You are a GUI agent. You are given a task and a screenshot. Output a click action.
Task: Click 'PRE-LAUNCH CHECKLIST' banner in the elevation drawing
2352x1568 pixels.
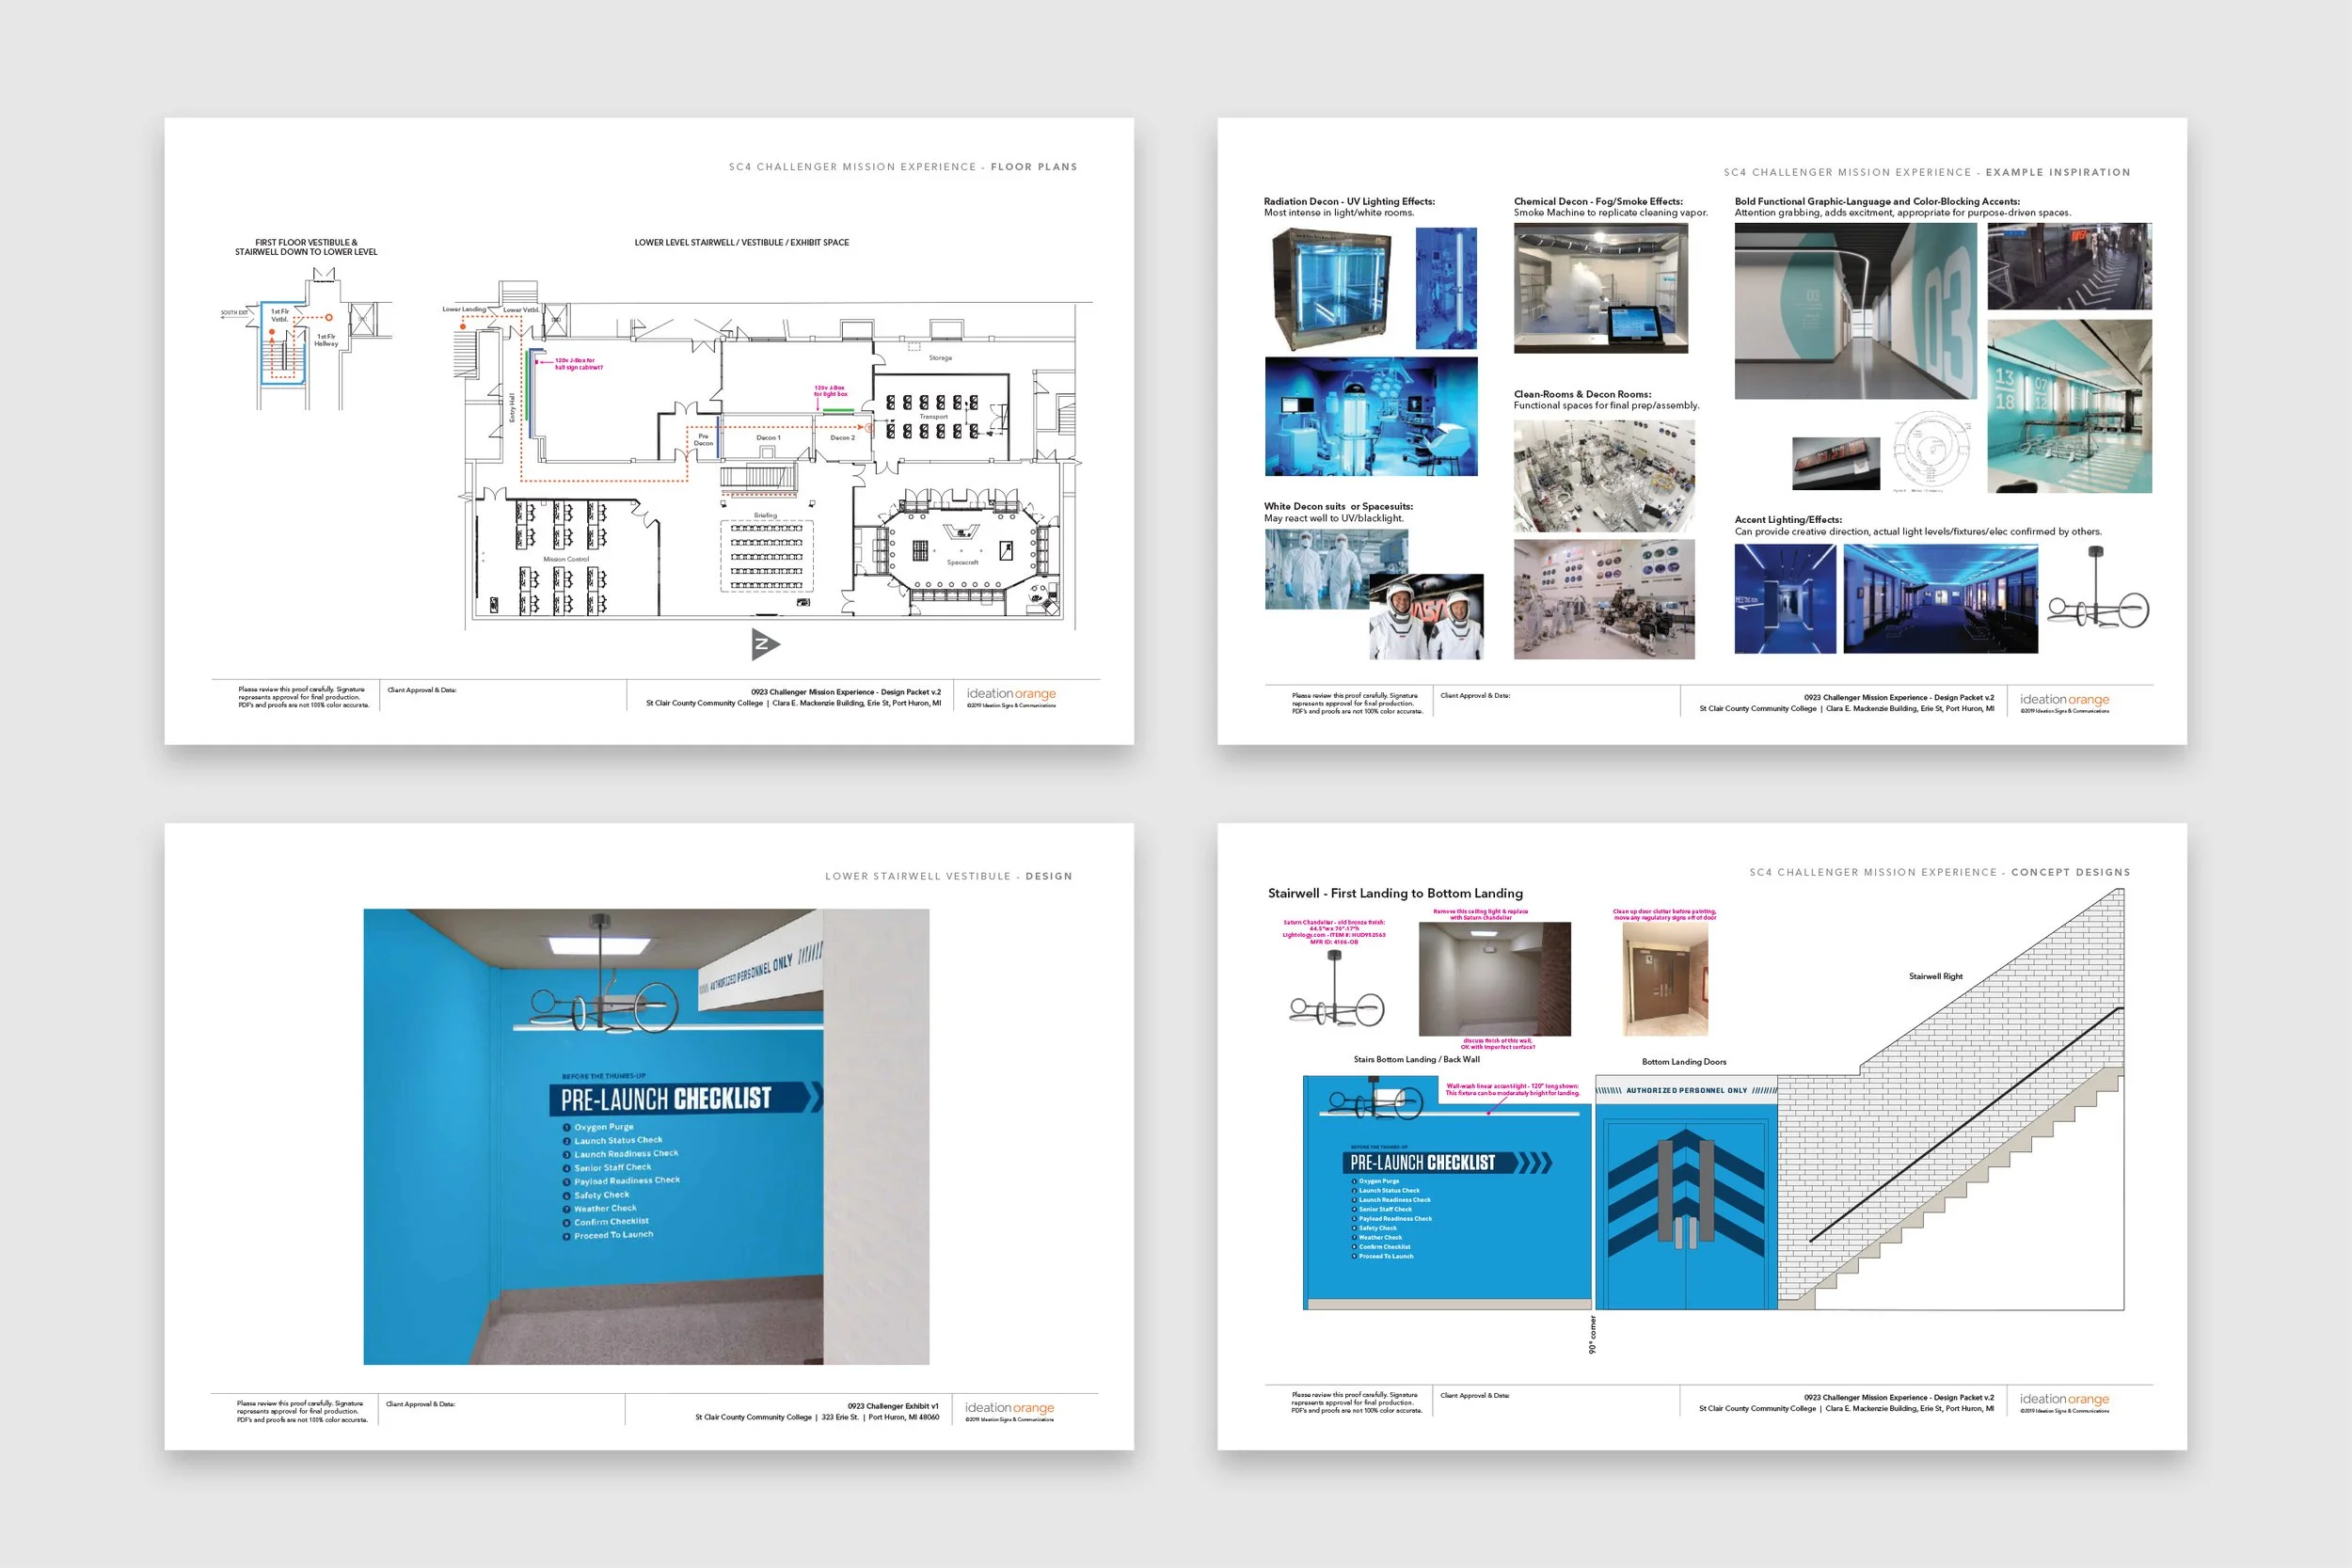1446,1162
